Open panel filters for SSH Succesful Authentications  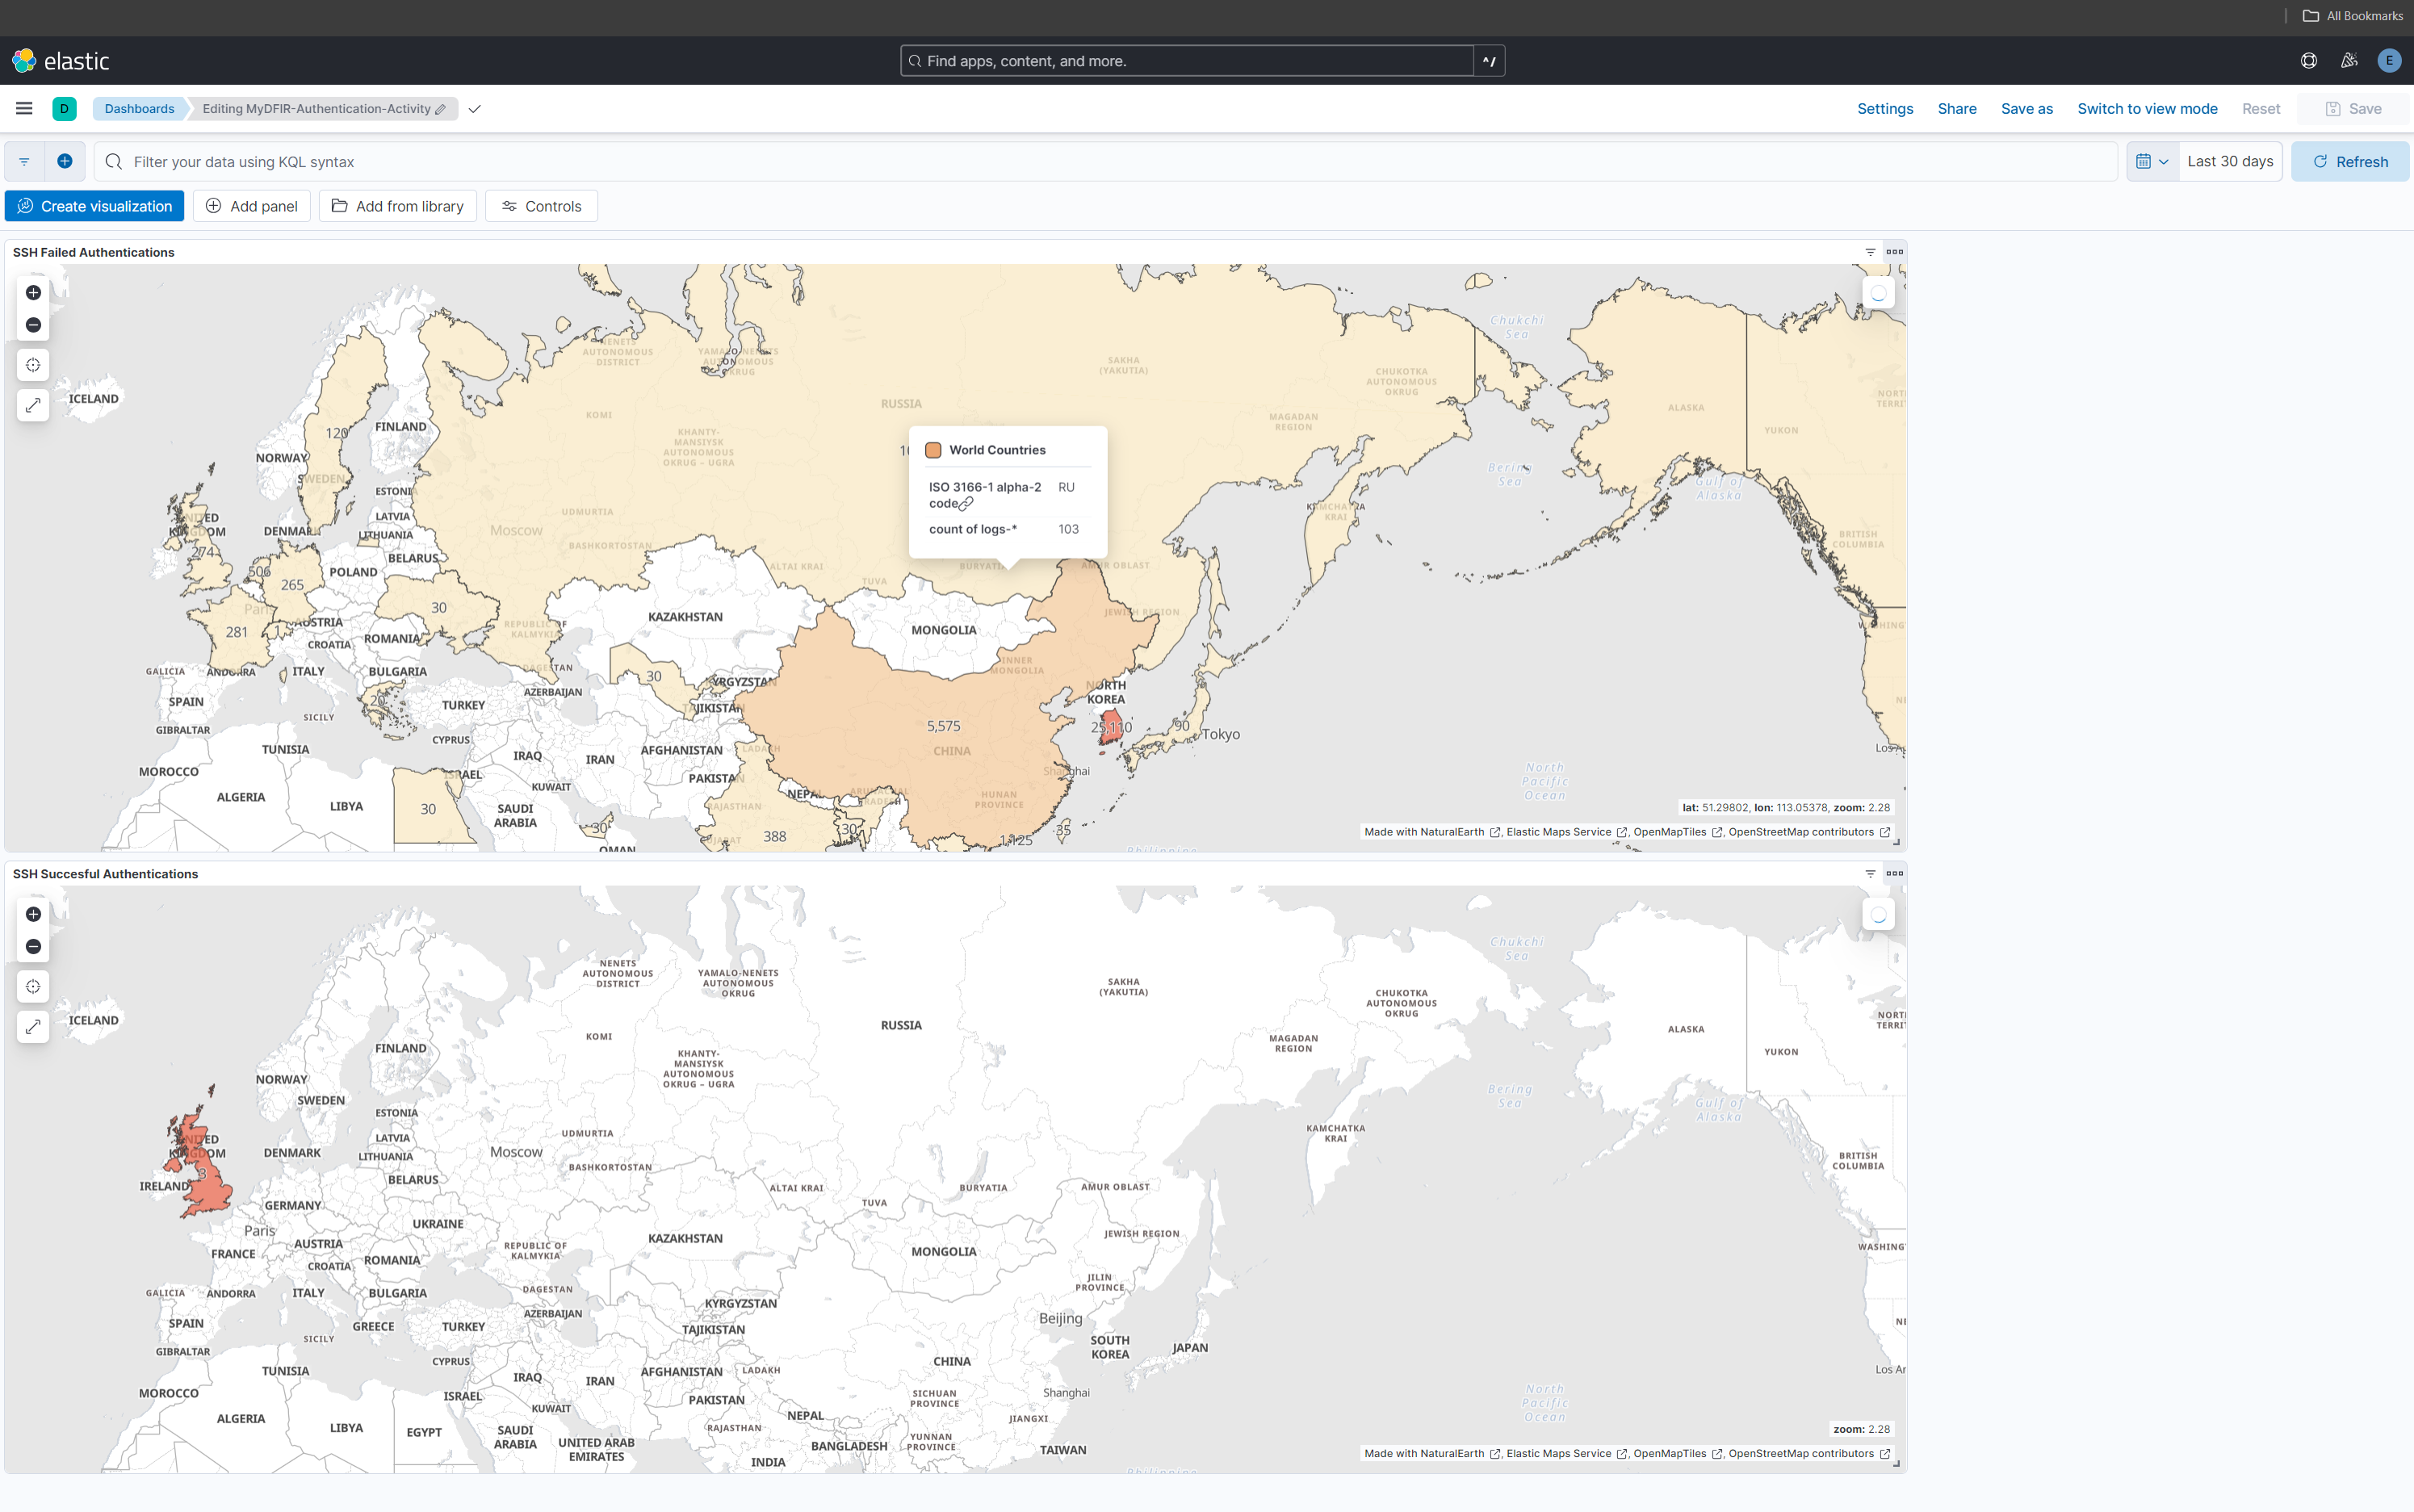pos(1869,873)
